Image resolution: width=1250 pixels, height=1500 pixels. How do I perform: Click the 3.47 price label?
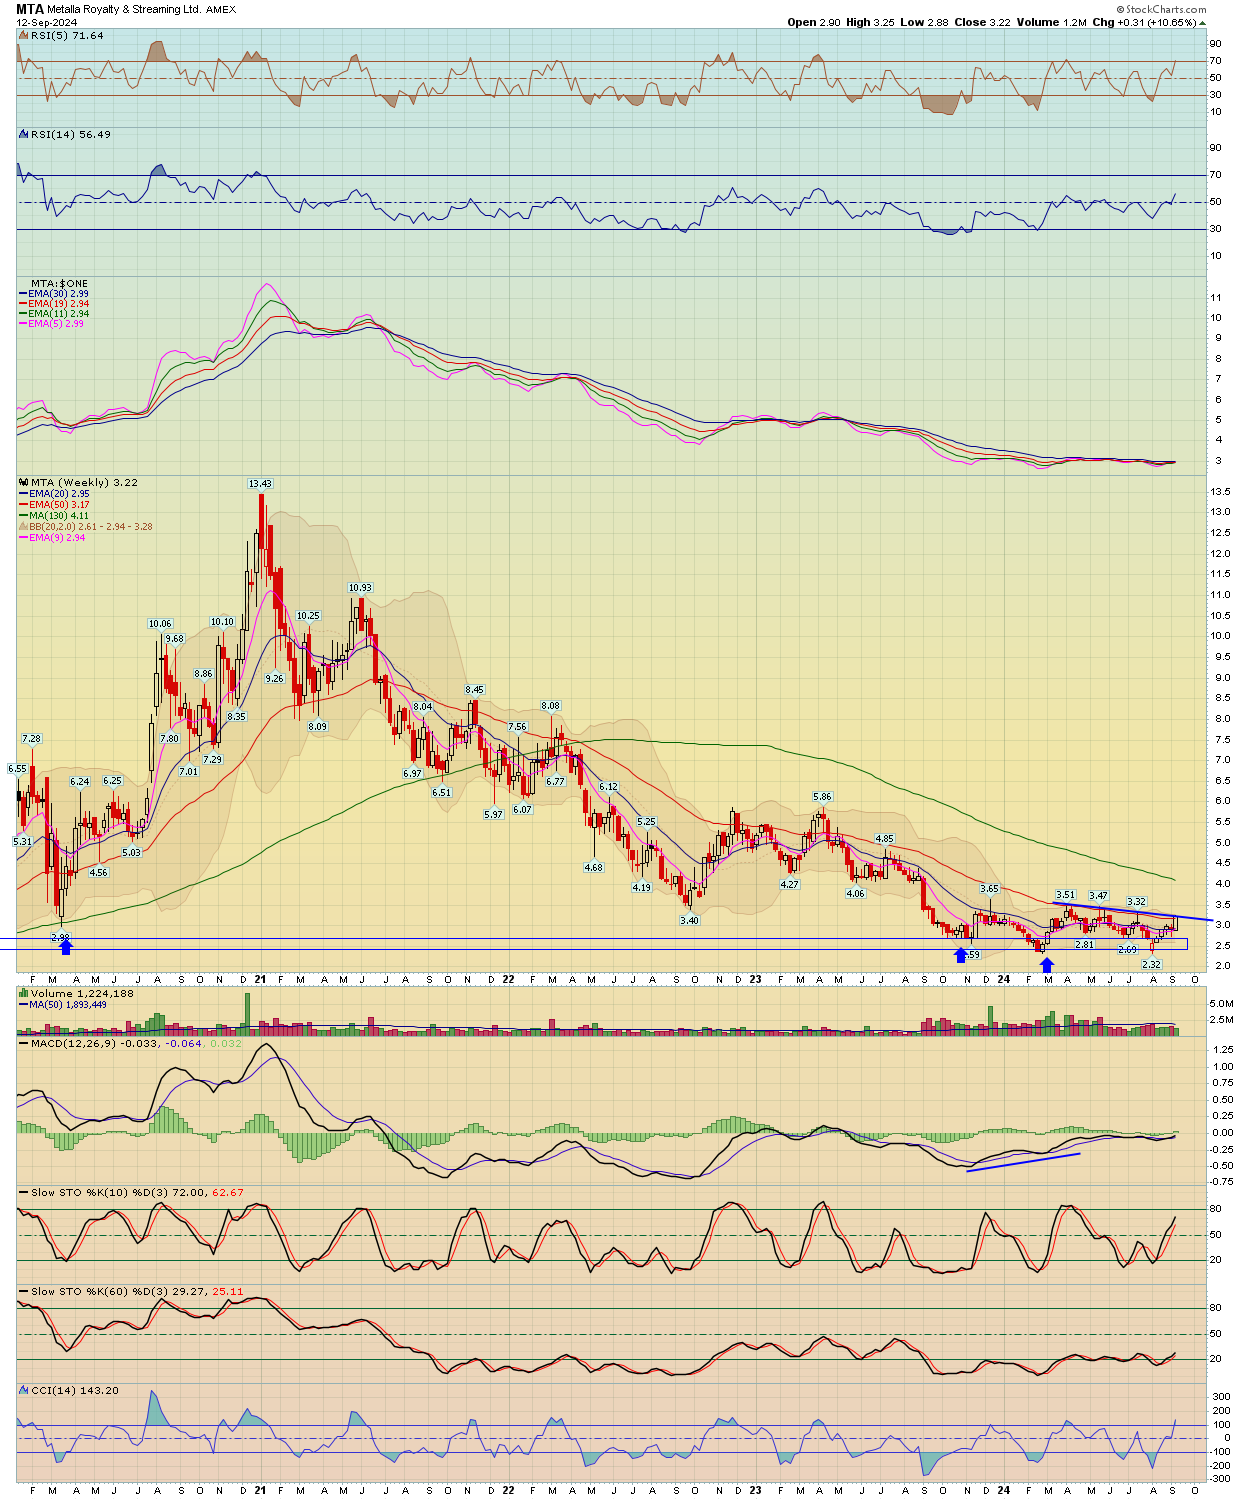pos(1098,896)
